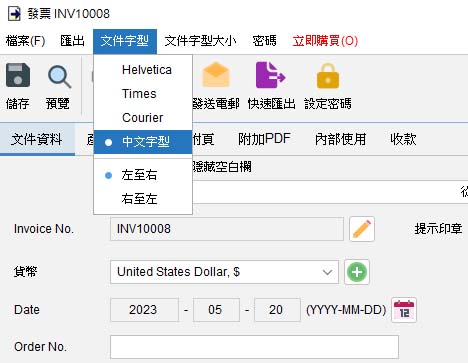
Task: Click the Order No. label
Action: (40, 347)
